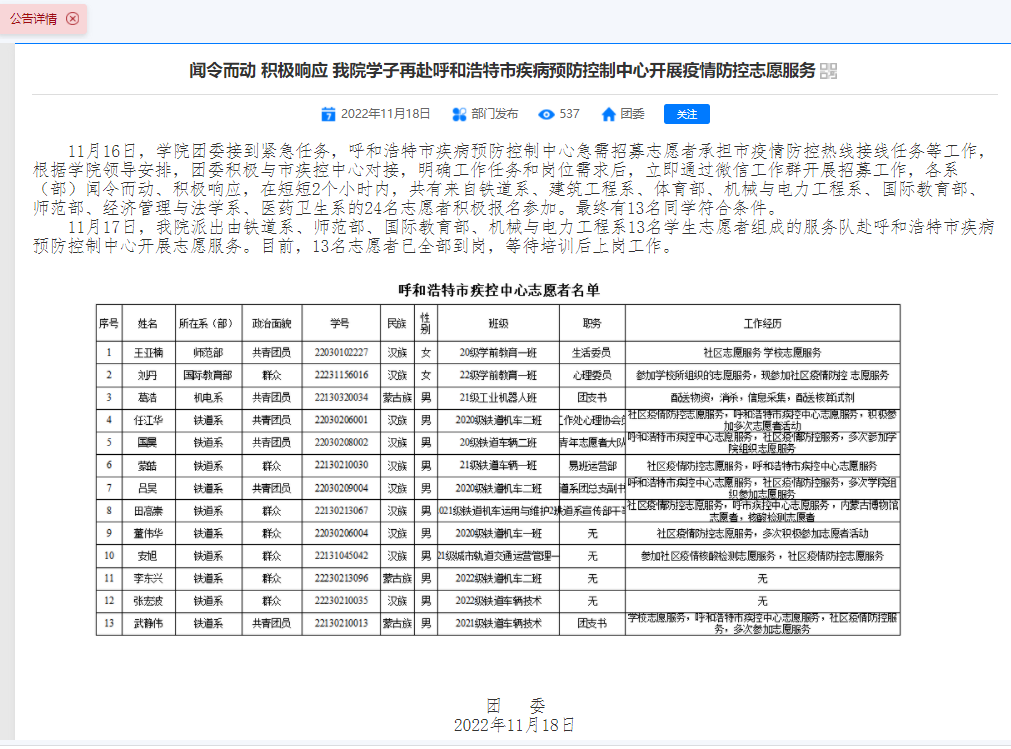Click student number 22130210030

point(341,465)
